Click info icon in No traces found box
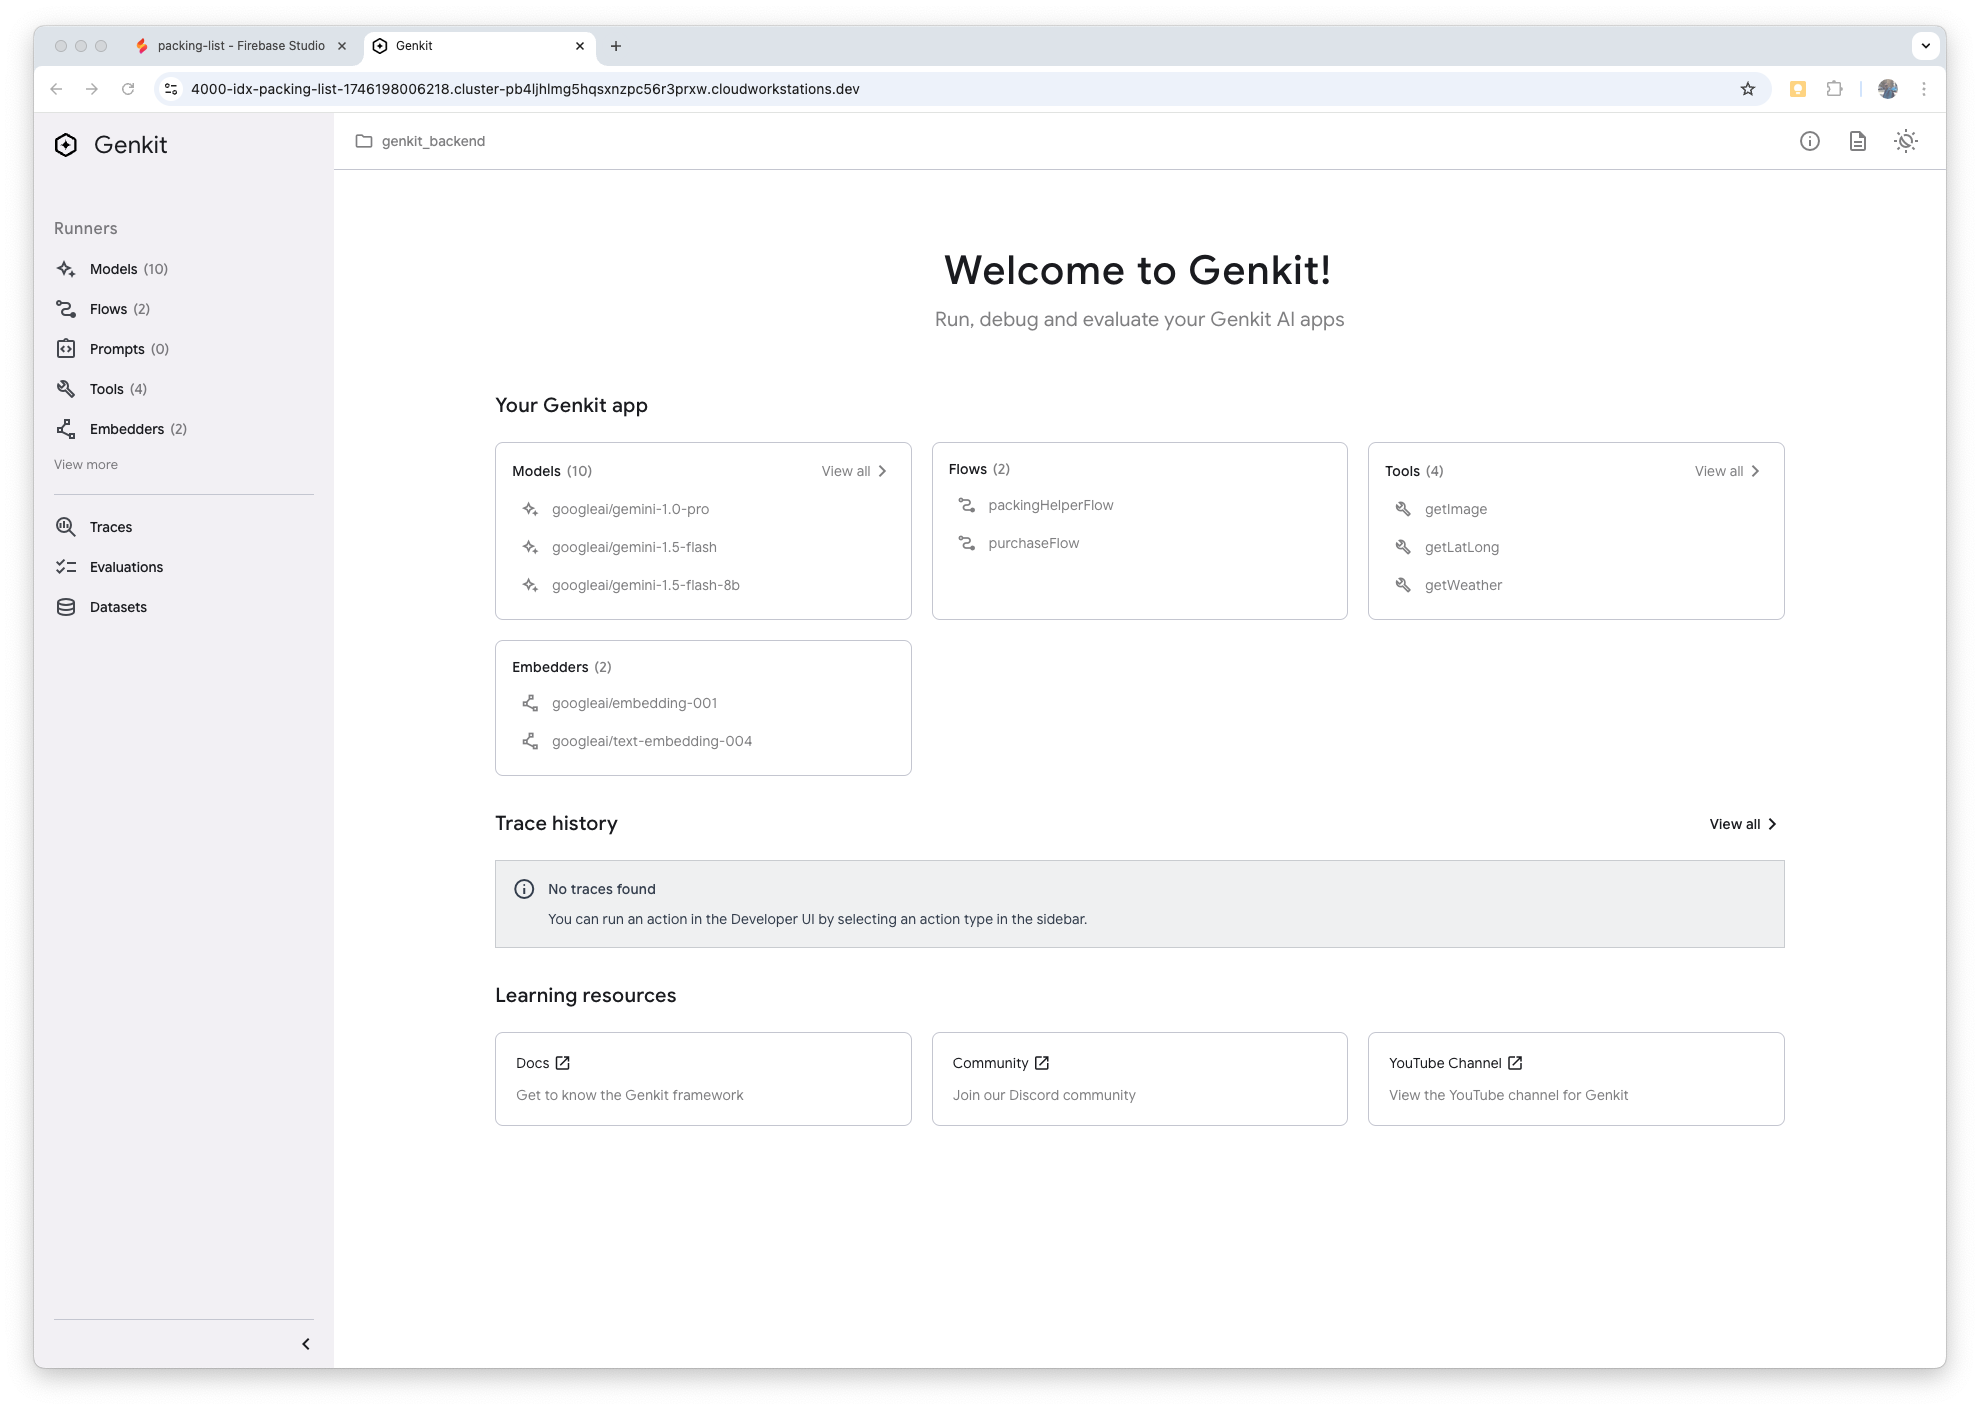This screenshot has width=1980, height=1410. 524,889
